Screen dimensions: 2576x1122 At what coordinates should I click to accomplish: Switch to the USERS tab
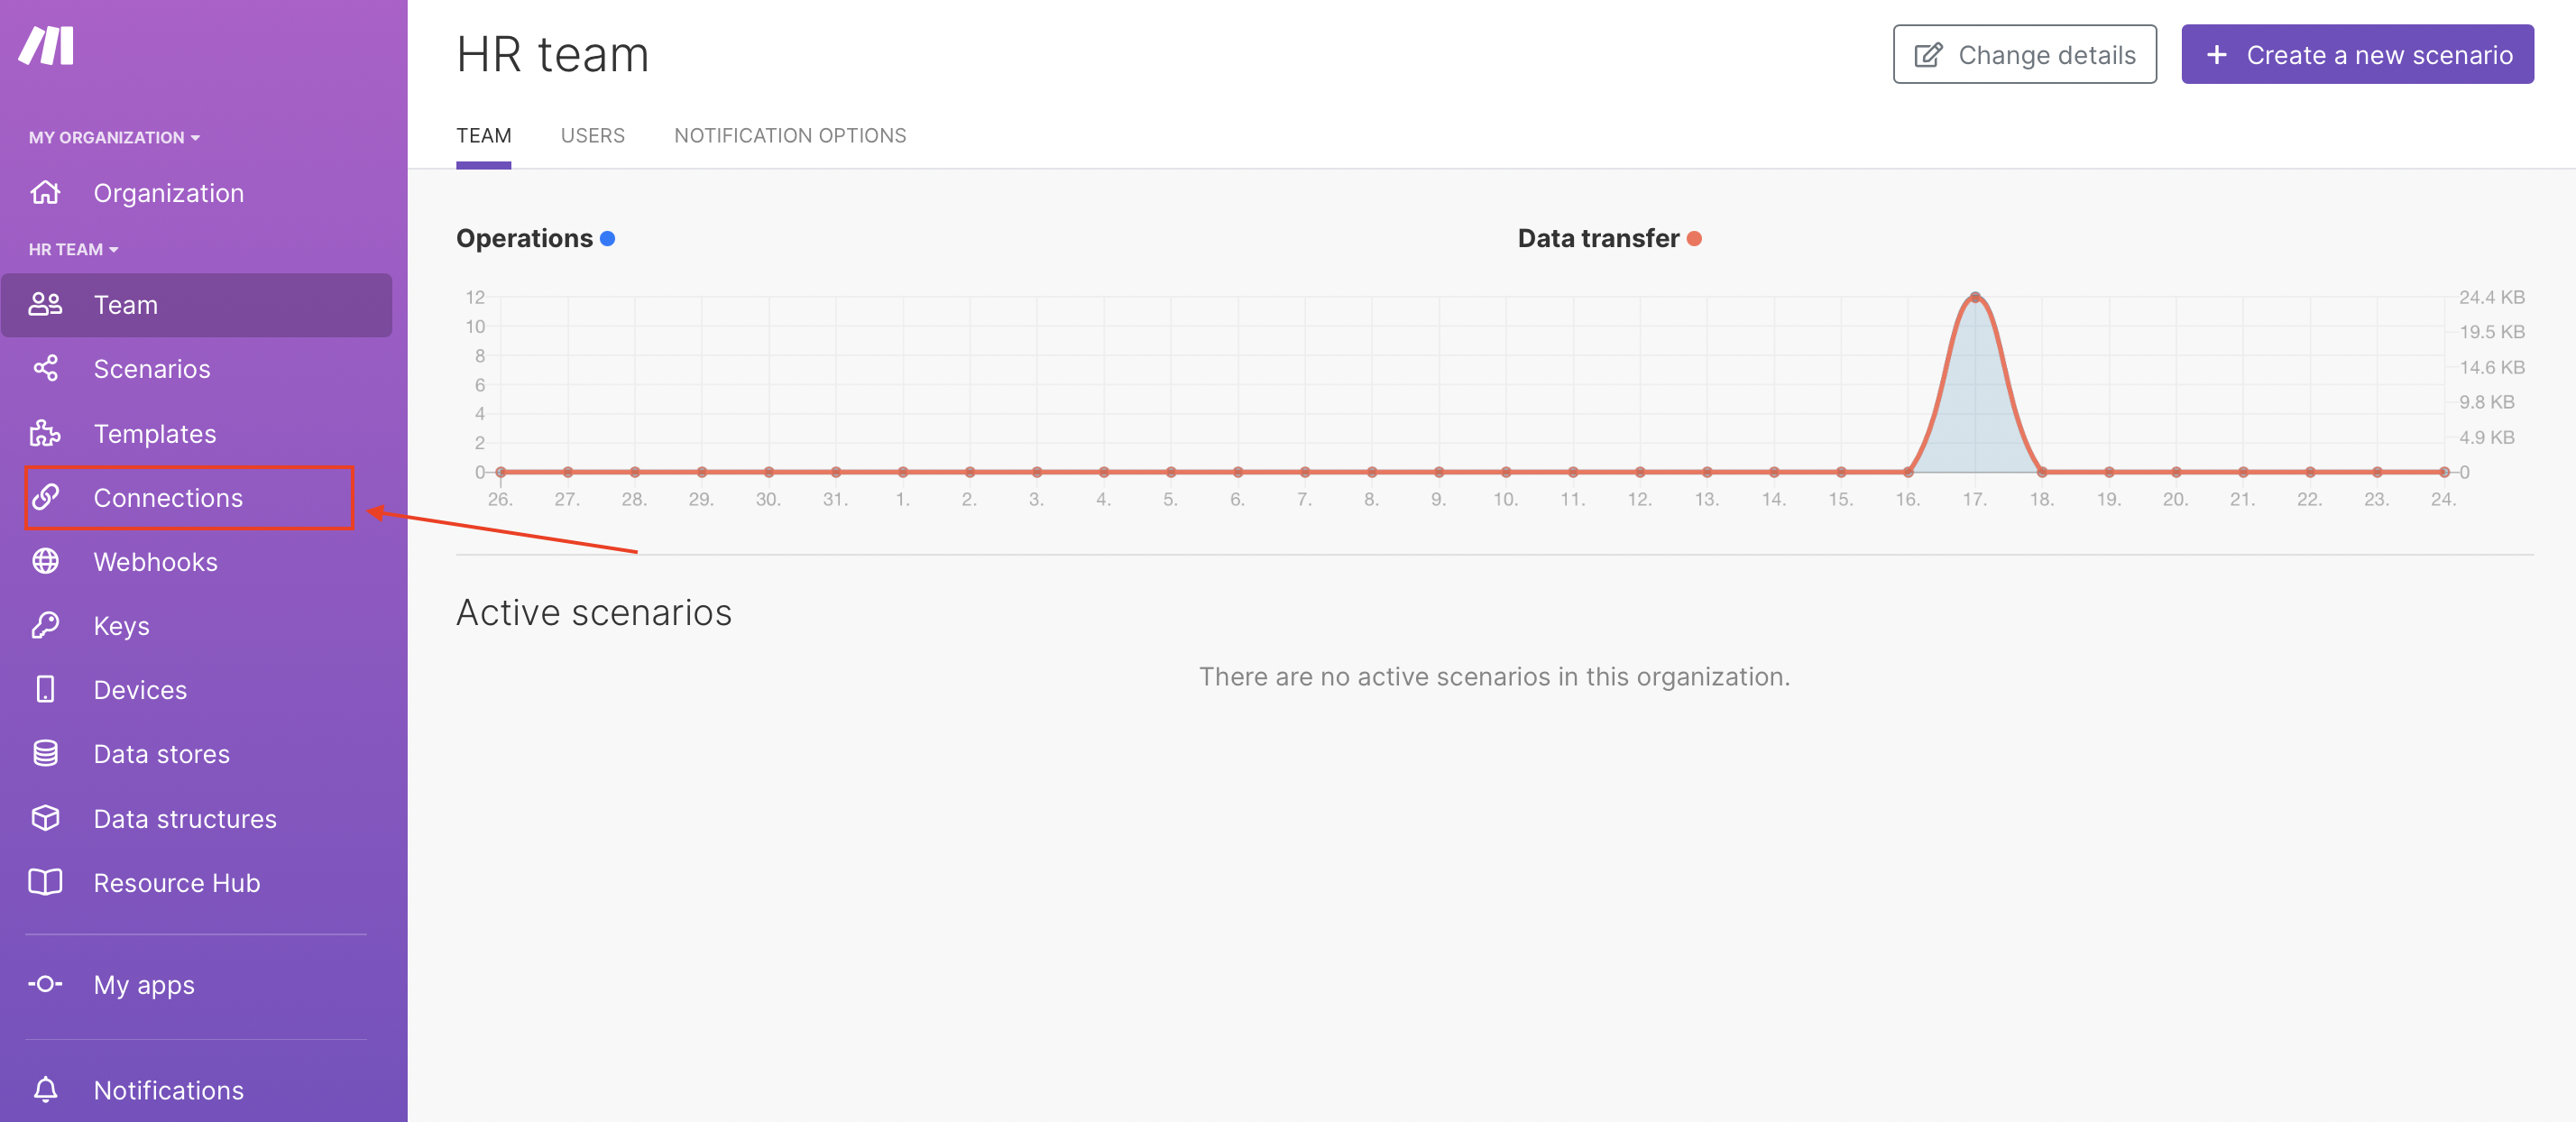[x=592, y=136]
